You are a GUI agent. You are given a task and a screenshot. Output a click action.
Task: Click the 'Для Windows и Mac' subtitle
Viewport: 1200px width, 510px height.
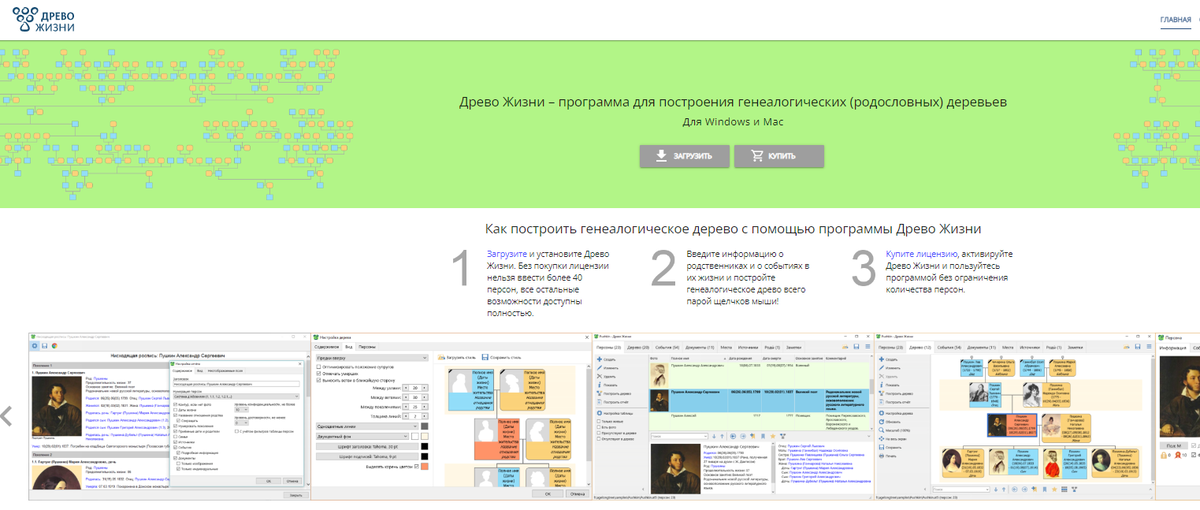tap(733, 122)
